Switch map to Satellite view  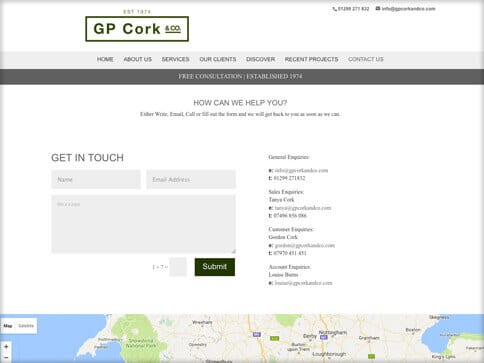[26, 326]
